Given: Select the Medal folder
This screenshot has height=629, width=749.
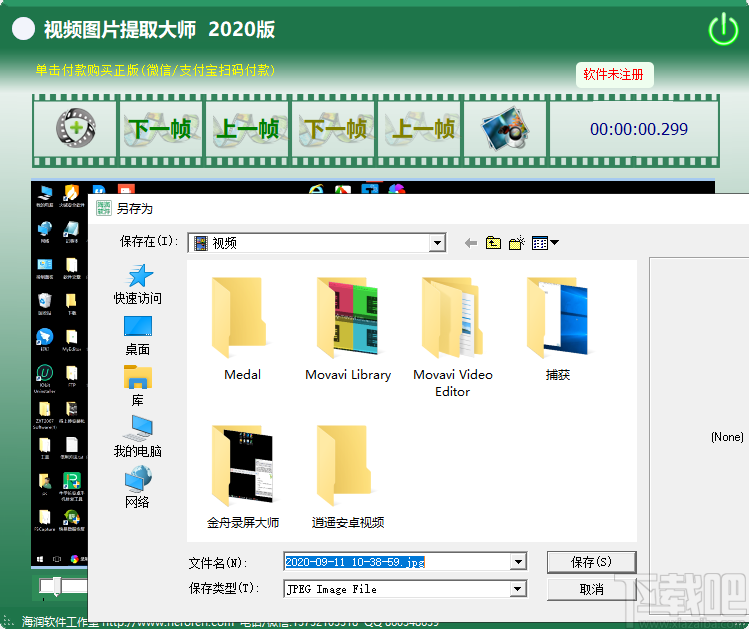Looking at the screenshot, I should coord(242,329).
